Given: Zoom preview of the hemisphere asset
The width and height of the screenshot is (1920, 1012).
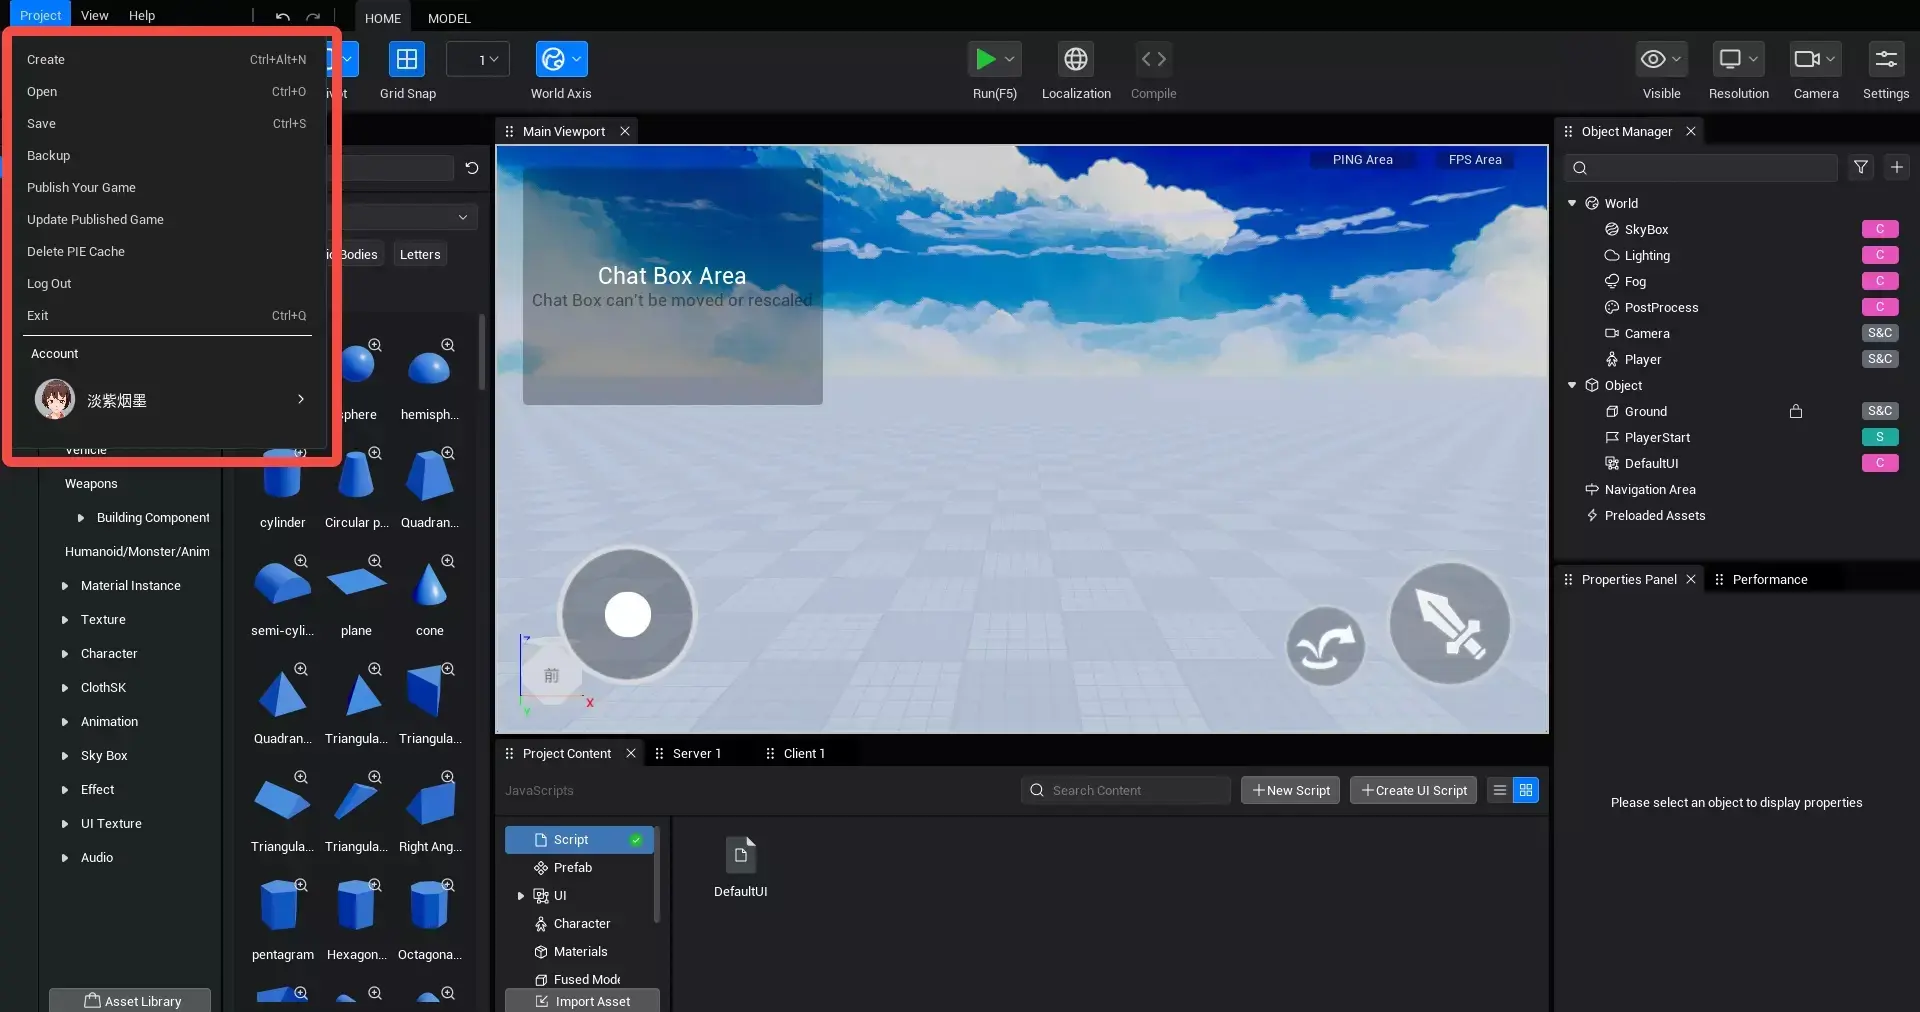Looking at the screenshot, I should click(x=448, y=345).
